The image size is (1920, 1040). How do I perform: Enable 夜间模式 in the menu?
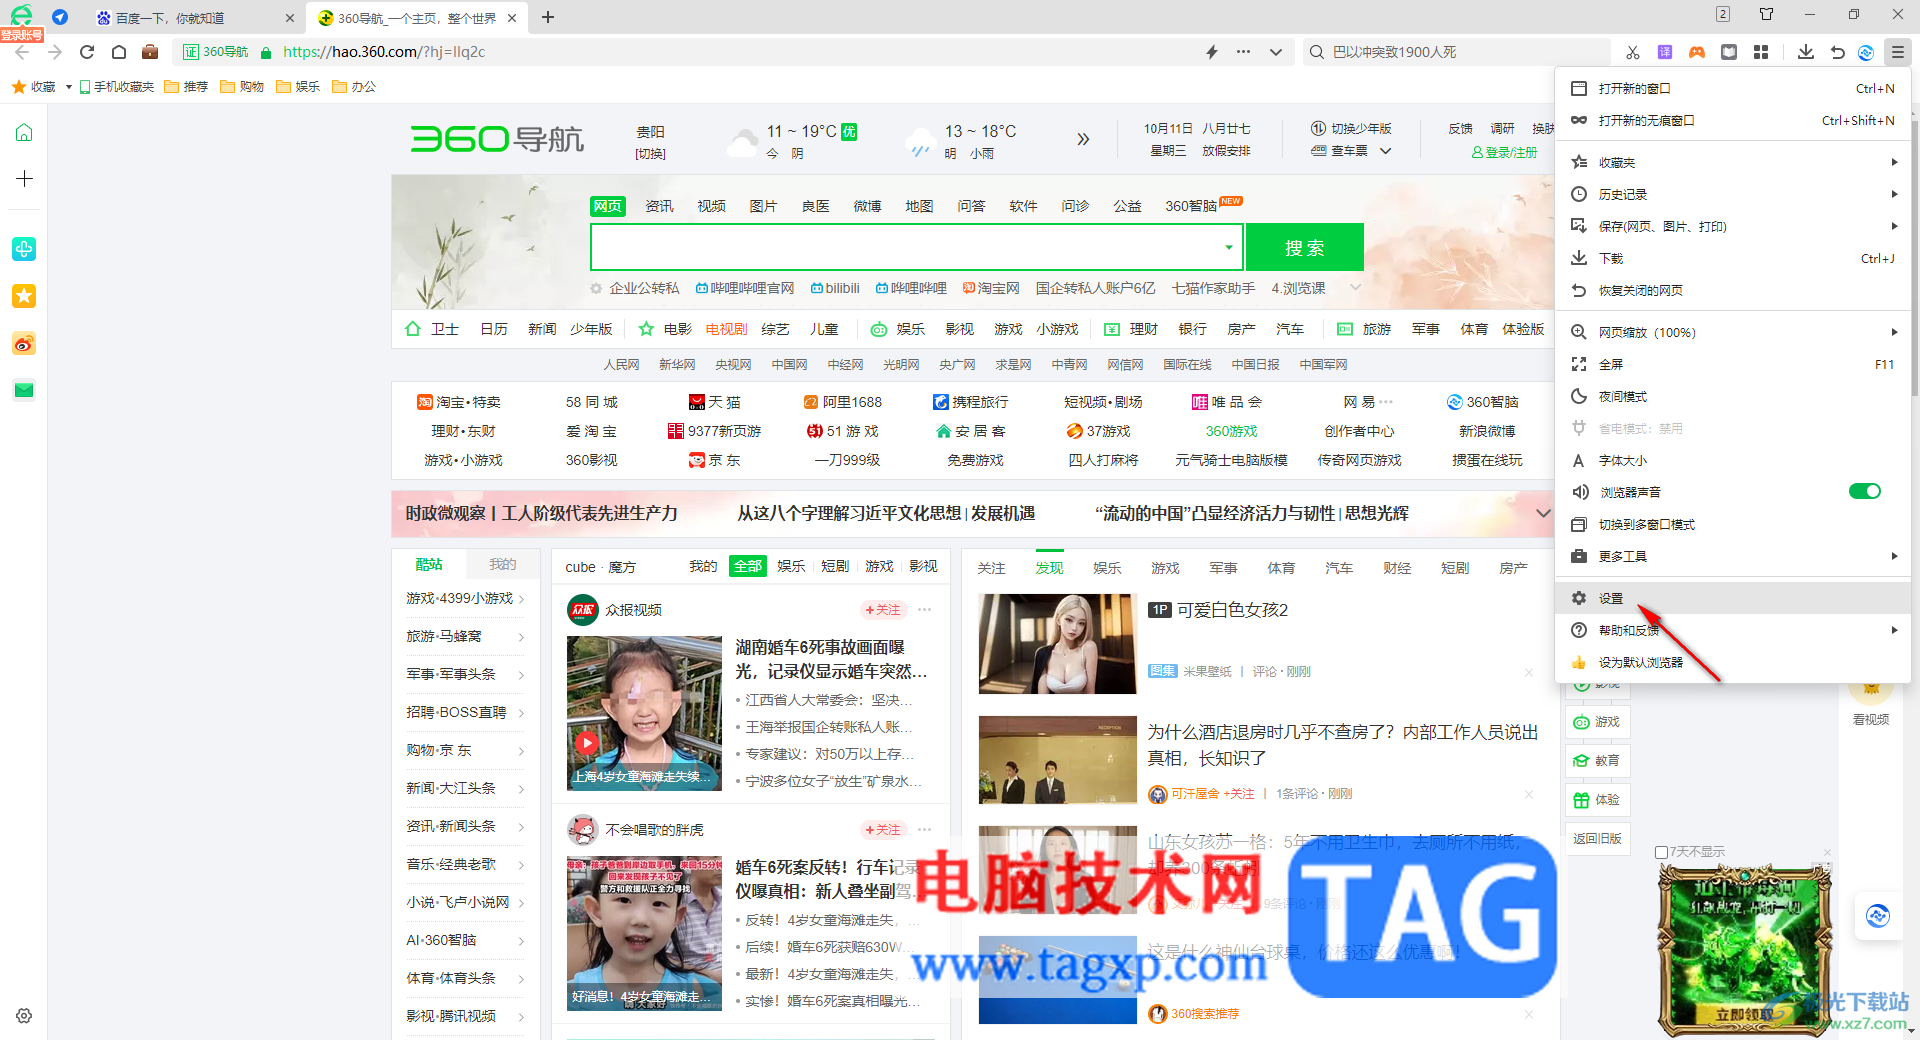point(1622,396)
